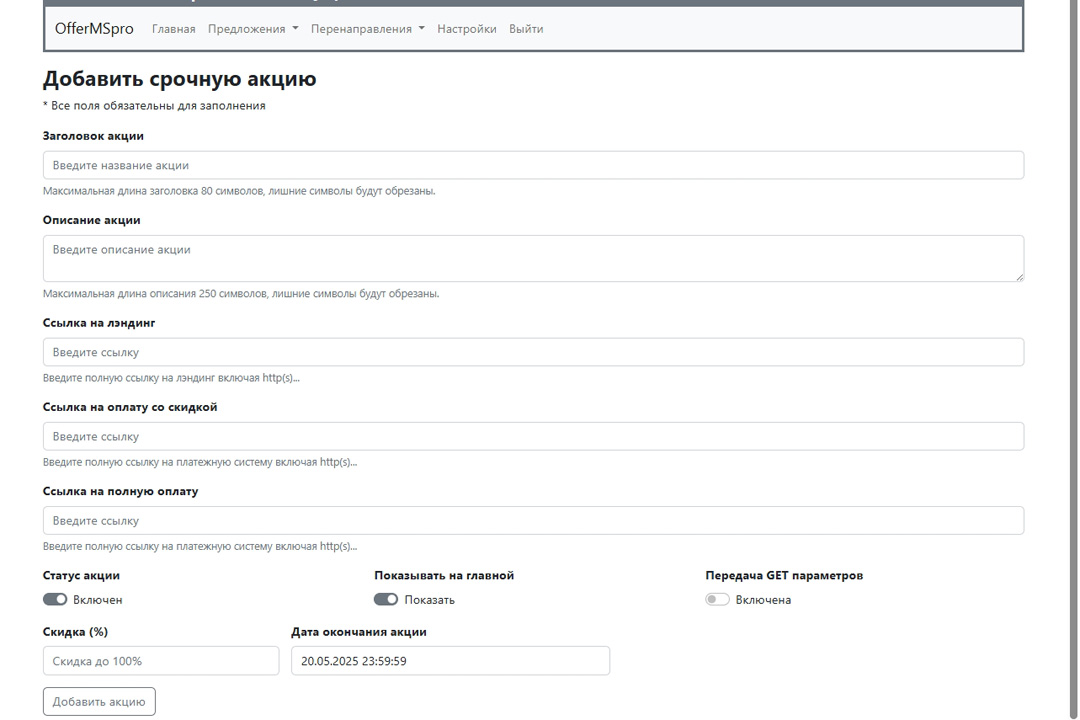Go to Главная page
Image resolution: width=1080 pixels, height=720 pixels.
point(174,29)
